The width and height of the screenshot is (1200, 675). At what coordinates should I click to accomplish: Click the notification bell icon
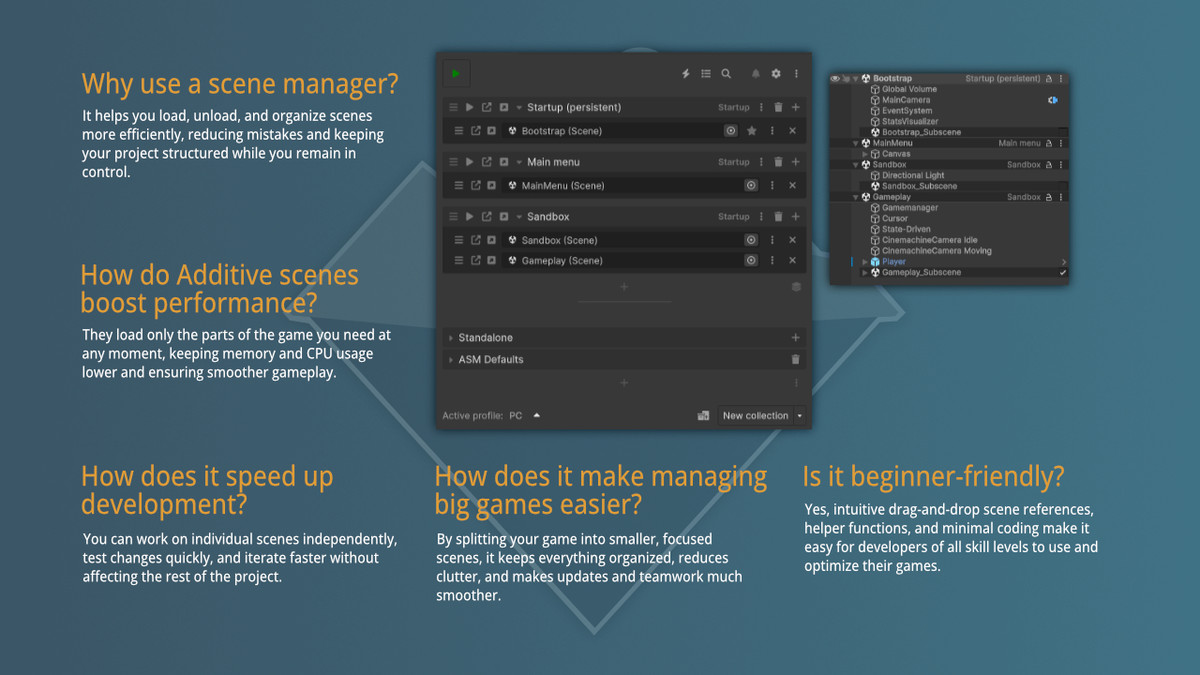(755, 75)
